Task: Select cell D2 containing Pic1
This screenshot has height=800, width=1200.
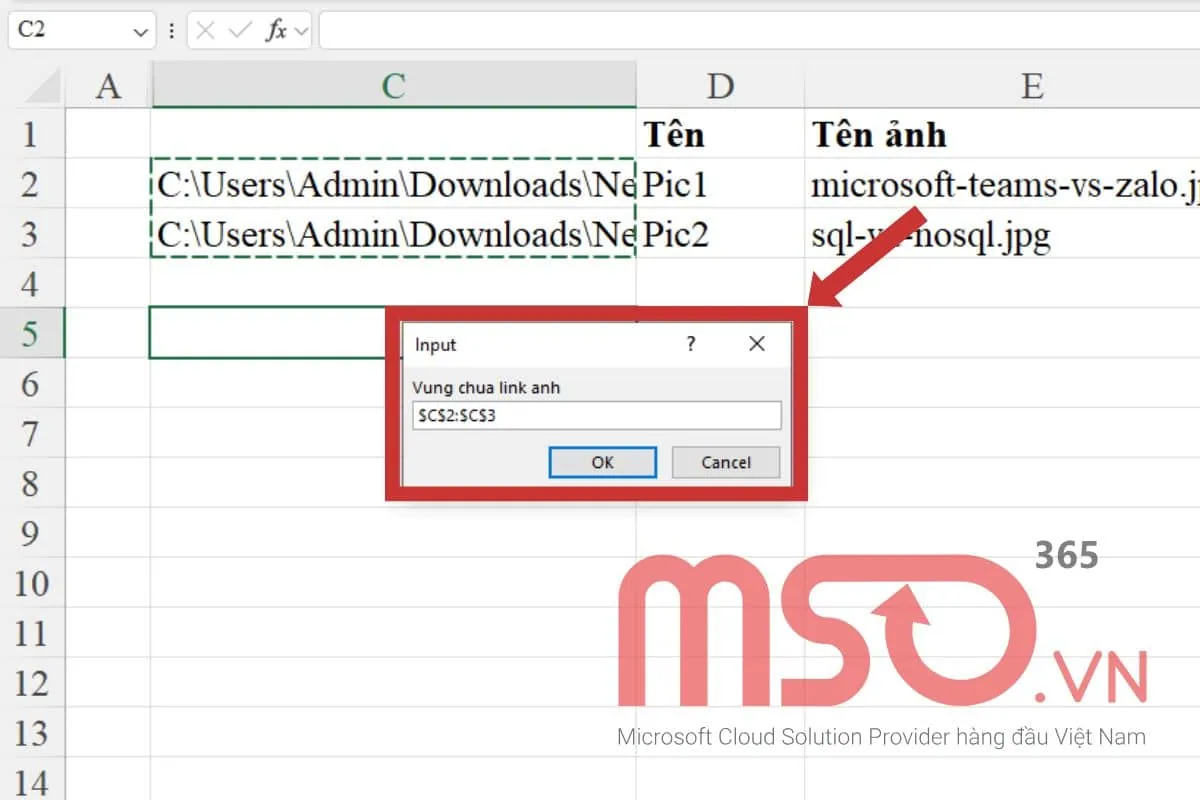Action: 718,184
